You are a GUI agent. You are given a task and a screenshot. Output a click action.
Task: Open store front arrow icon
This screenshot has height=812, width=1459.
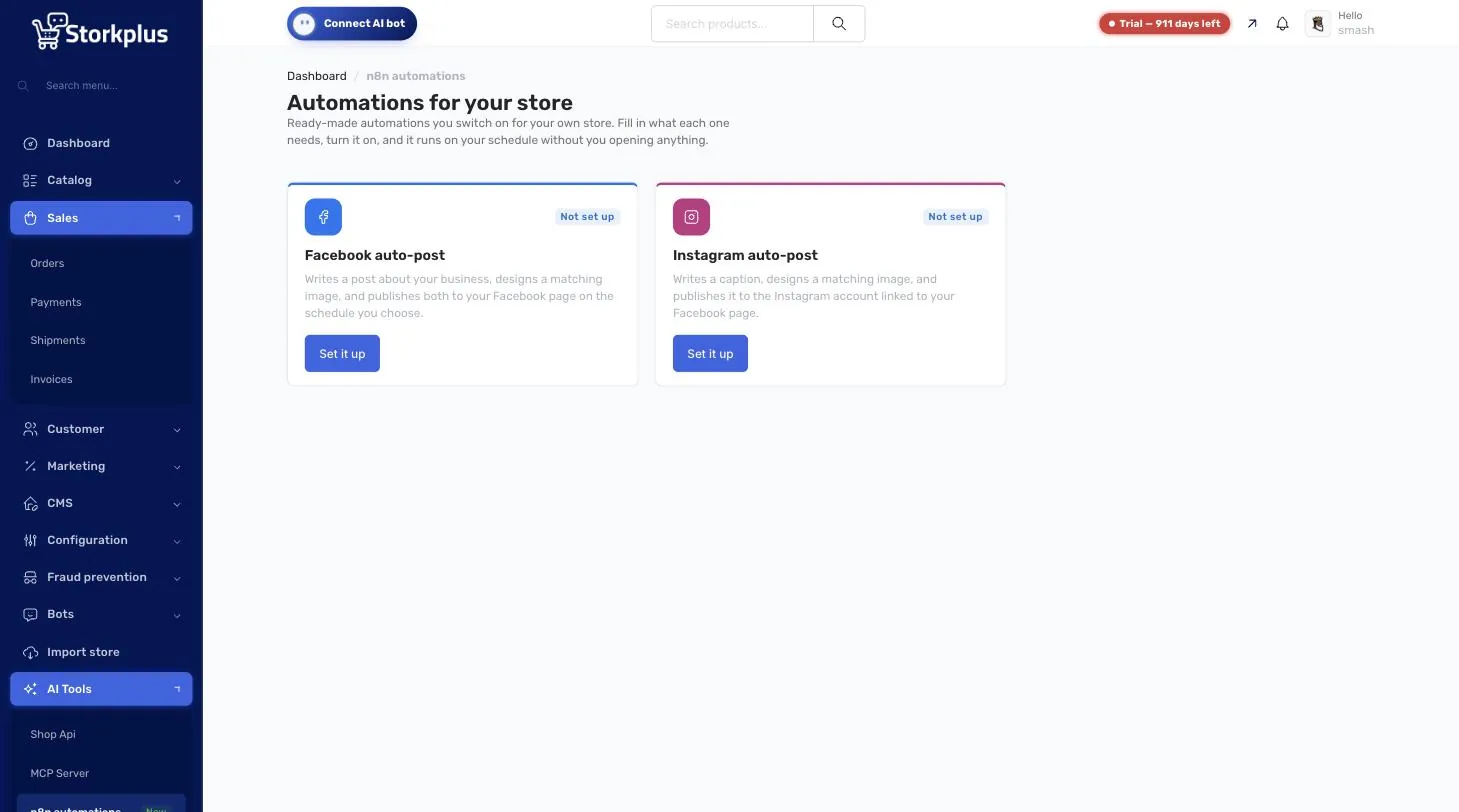(x=1251, y=23)
